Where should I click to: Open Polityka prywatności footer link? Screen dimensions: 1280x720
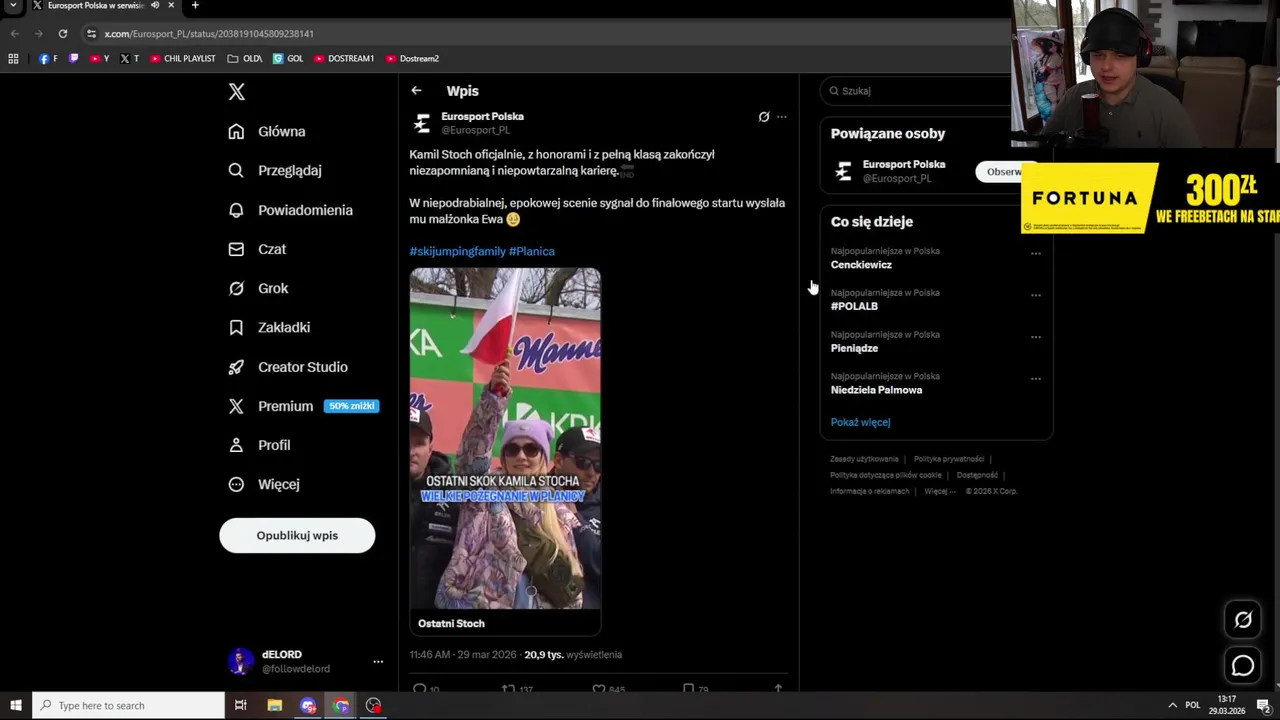pyautogui.click(x=949, y=459)
